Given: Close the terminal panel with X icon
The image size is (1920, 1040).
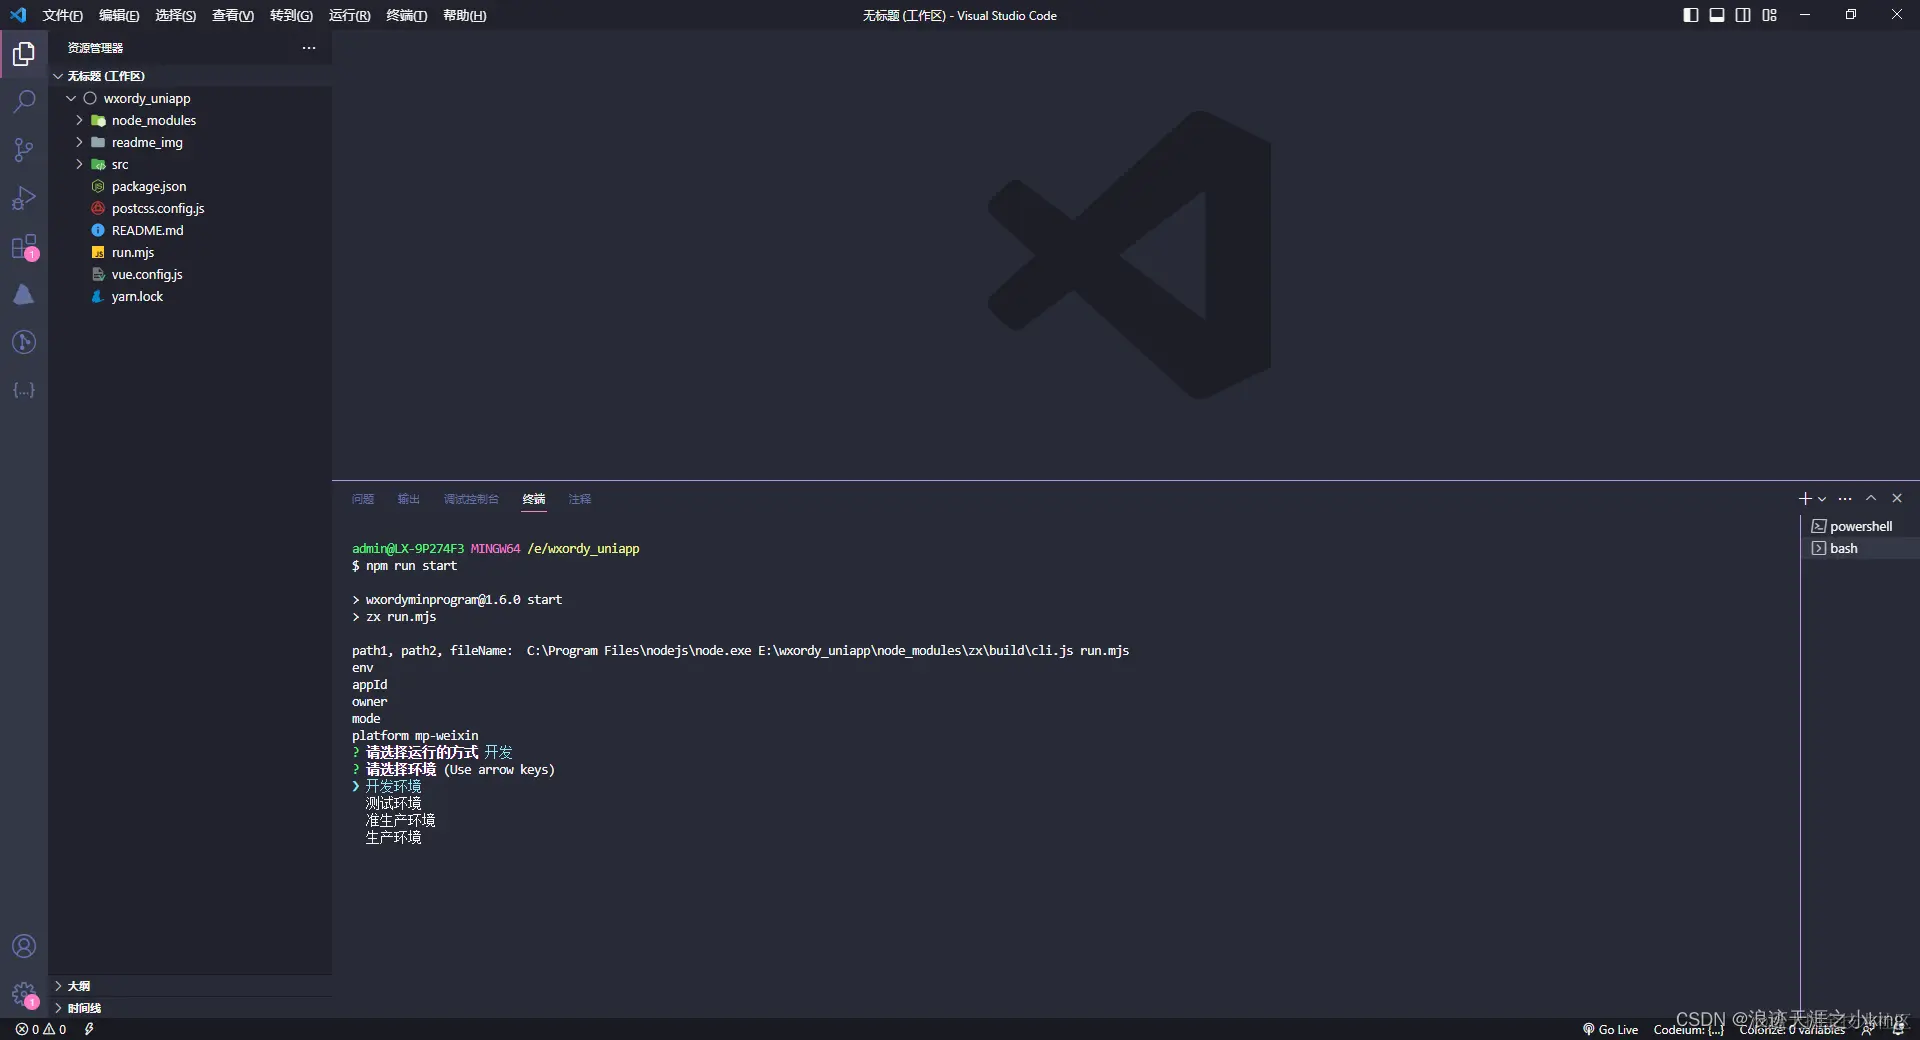Looking at the screenshot, I should [x=1897, y=498].
